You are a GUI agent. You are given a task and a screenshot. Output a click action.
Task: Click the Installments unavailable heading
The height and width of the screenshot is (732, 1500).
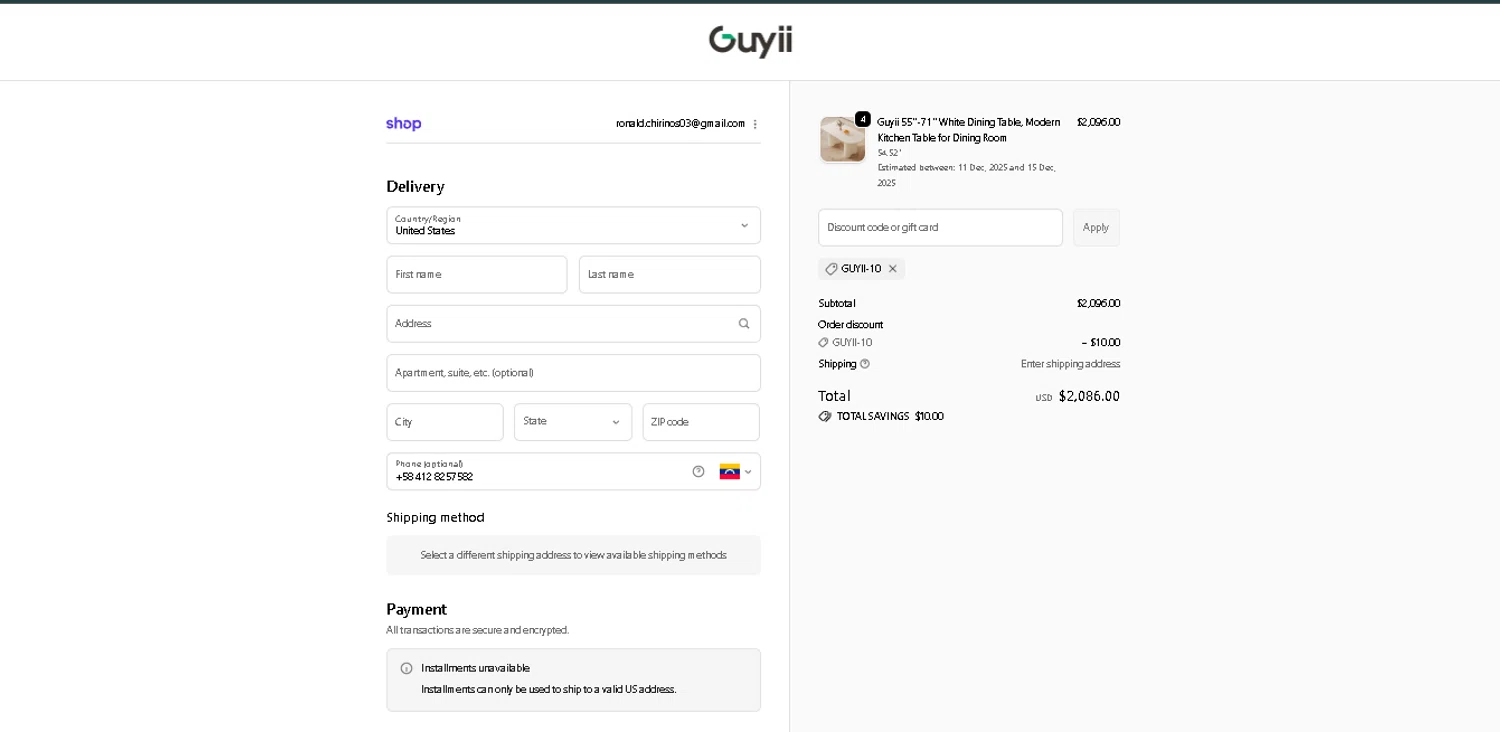point(475,668)
